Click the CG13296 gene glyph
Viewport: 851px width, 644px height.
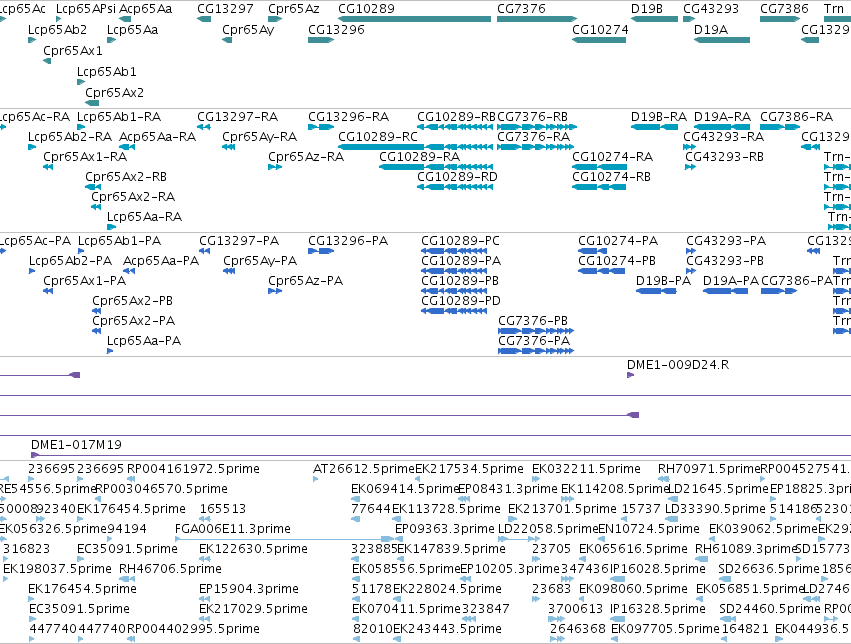pyautogui.click(x=321, y=40)
